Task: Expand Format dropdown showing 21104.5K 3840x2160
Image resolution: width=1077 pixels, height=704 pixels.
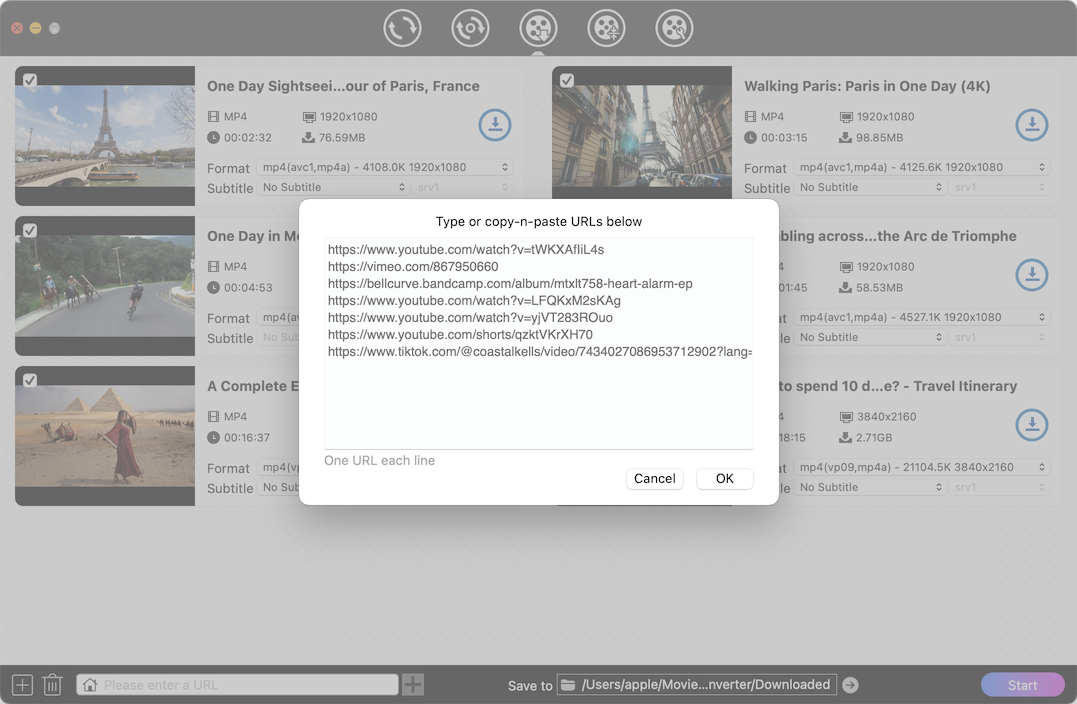Action: [x=922, y=467]
